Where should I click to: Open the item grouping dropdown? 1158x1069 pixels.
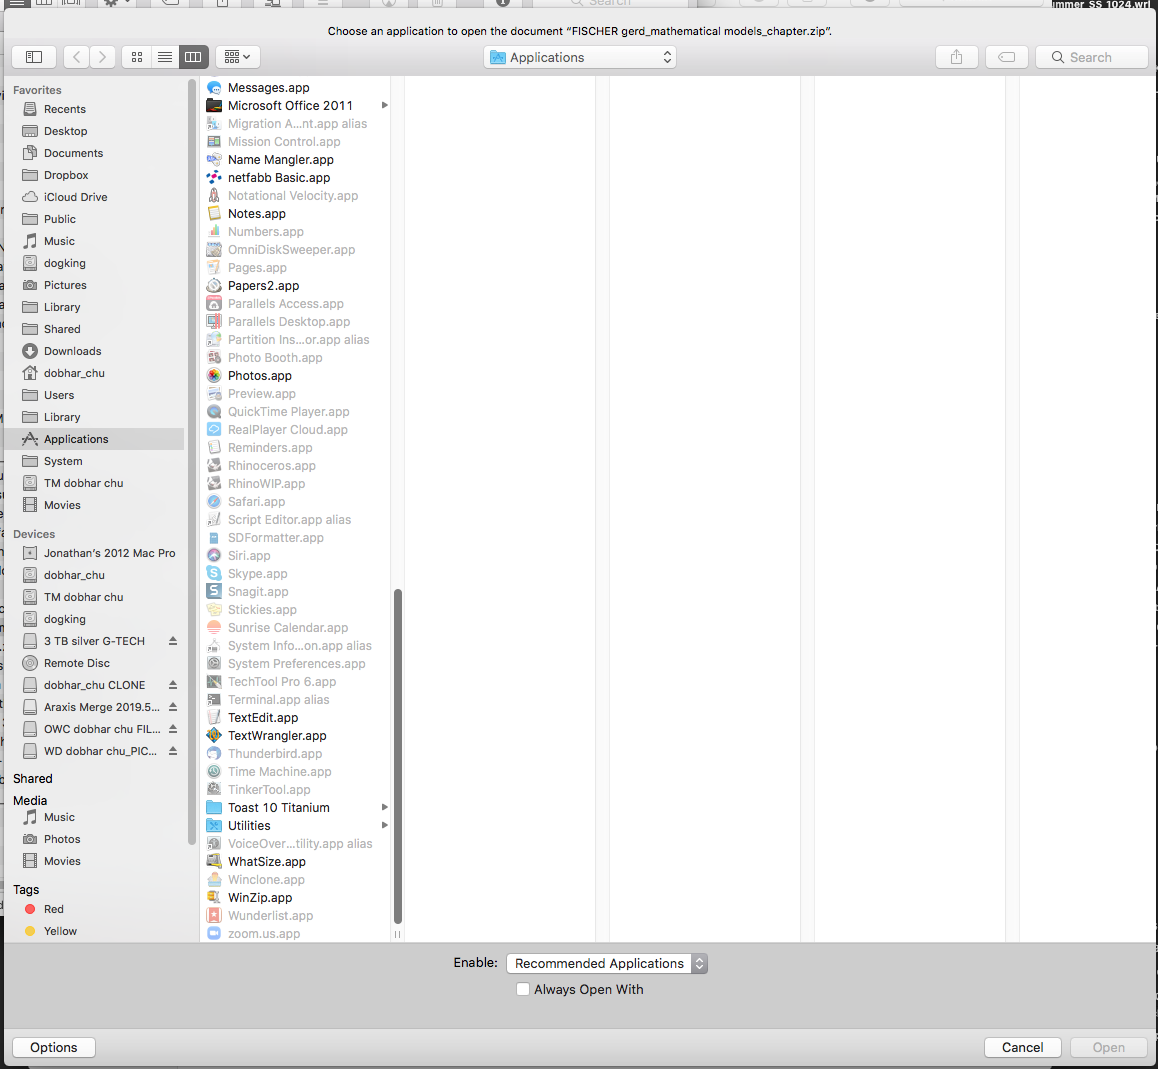tap(237, 57)
